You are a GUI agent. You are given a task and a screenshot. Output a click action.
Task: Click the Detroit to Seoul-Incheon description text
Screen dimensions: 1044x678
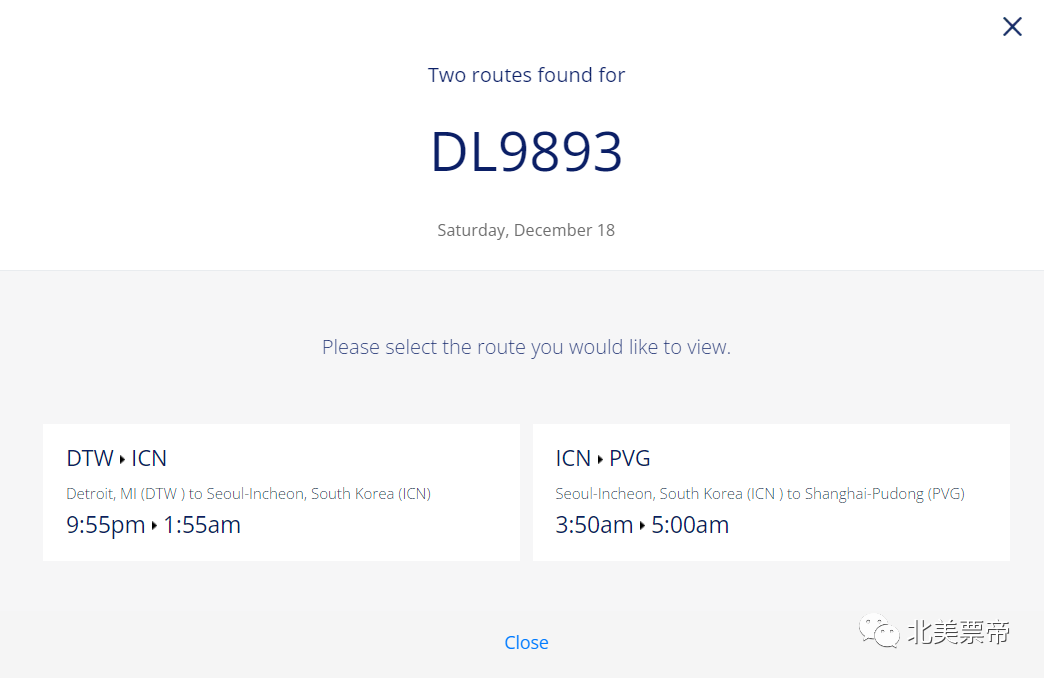(248, 493)
